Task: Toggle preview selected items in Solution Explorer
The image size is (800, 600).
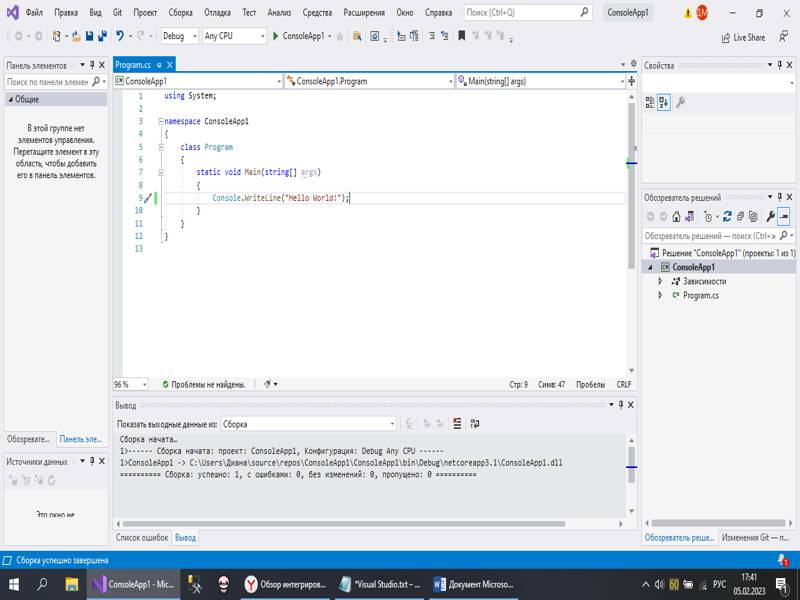Action: (x=784, y=216)
